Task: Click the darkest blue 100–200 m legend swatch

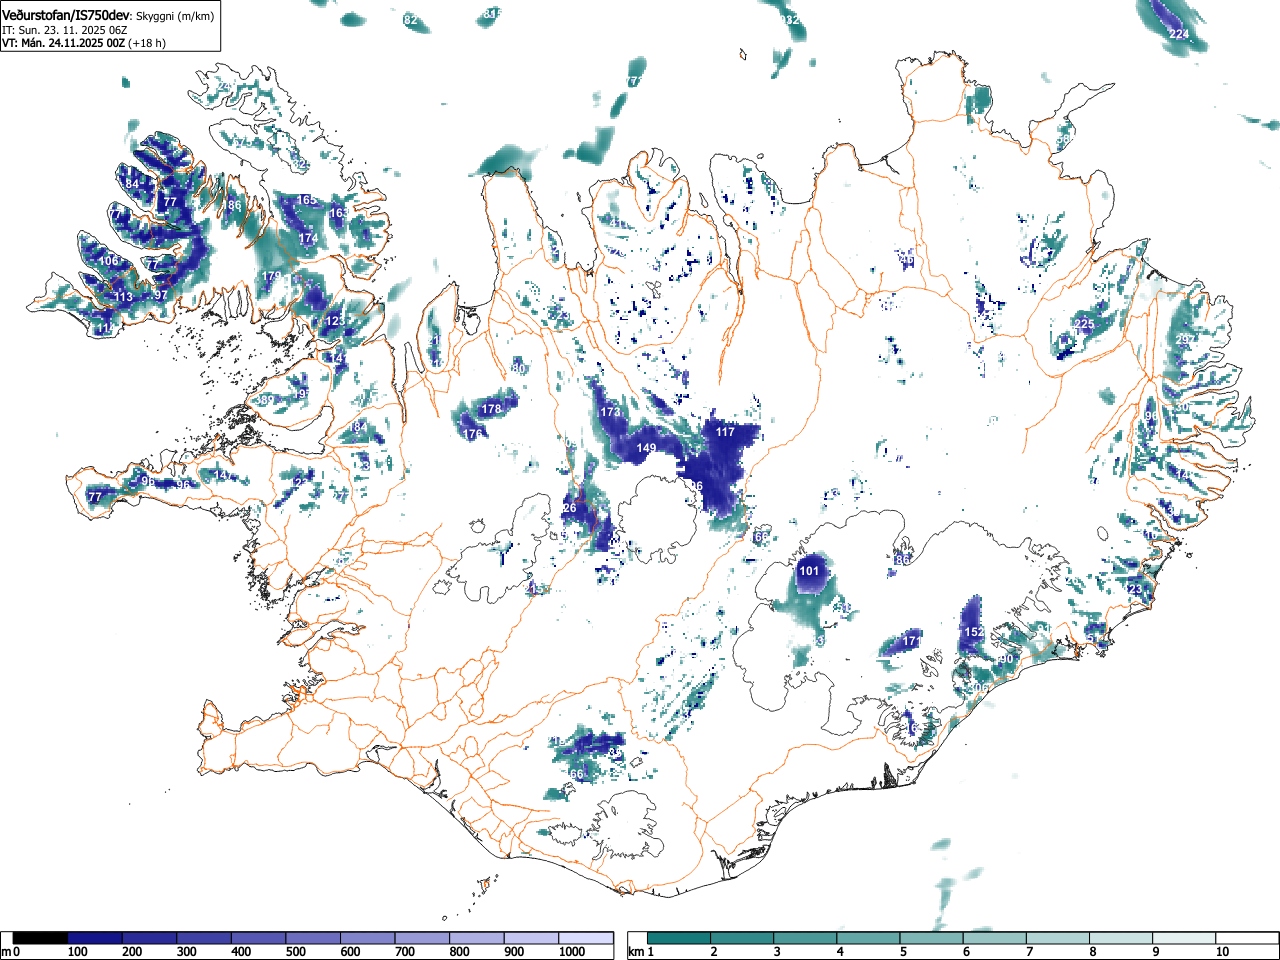Action: click(x=95, y=938)
